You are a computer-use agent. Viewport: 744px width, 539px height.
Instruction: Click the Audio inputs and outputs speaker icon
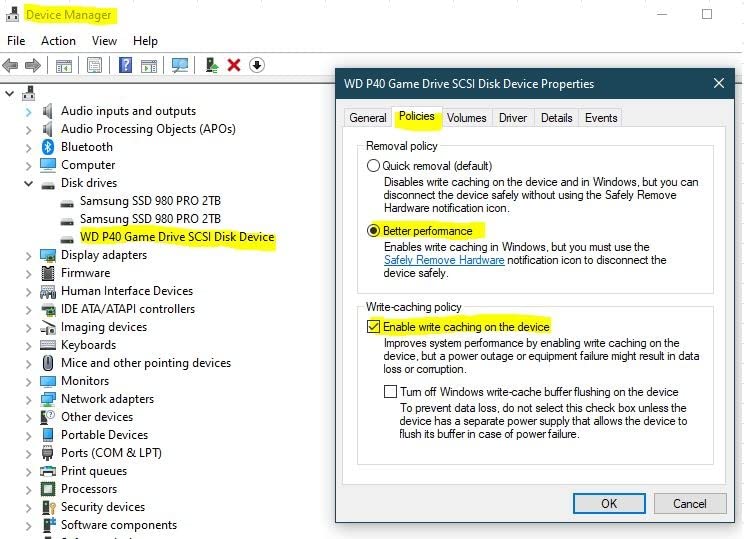[x=47, y=111]
